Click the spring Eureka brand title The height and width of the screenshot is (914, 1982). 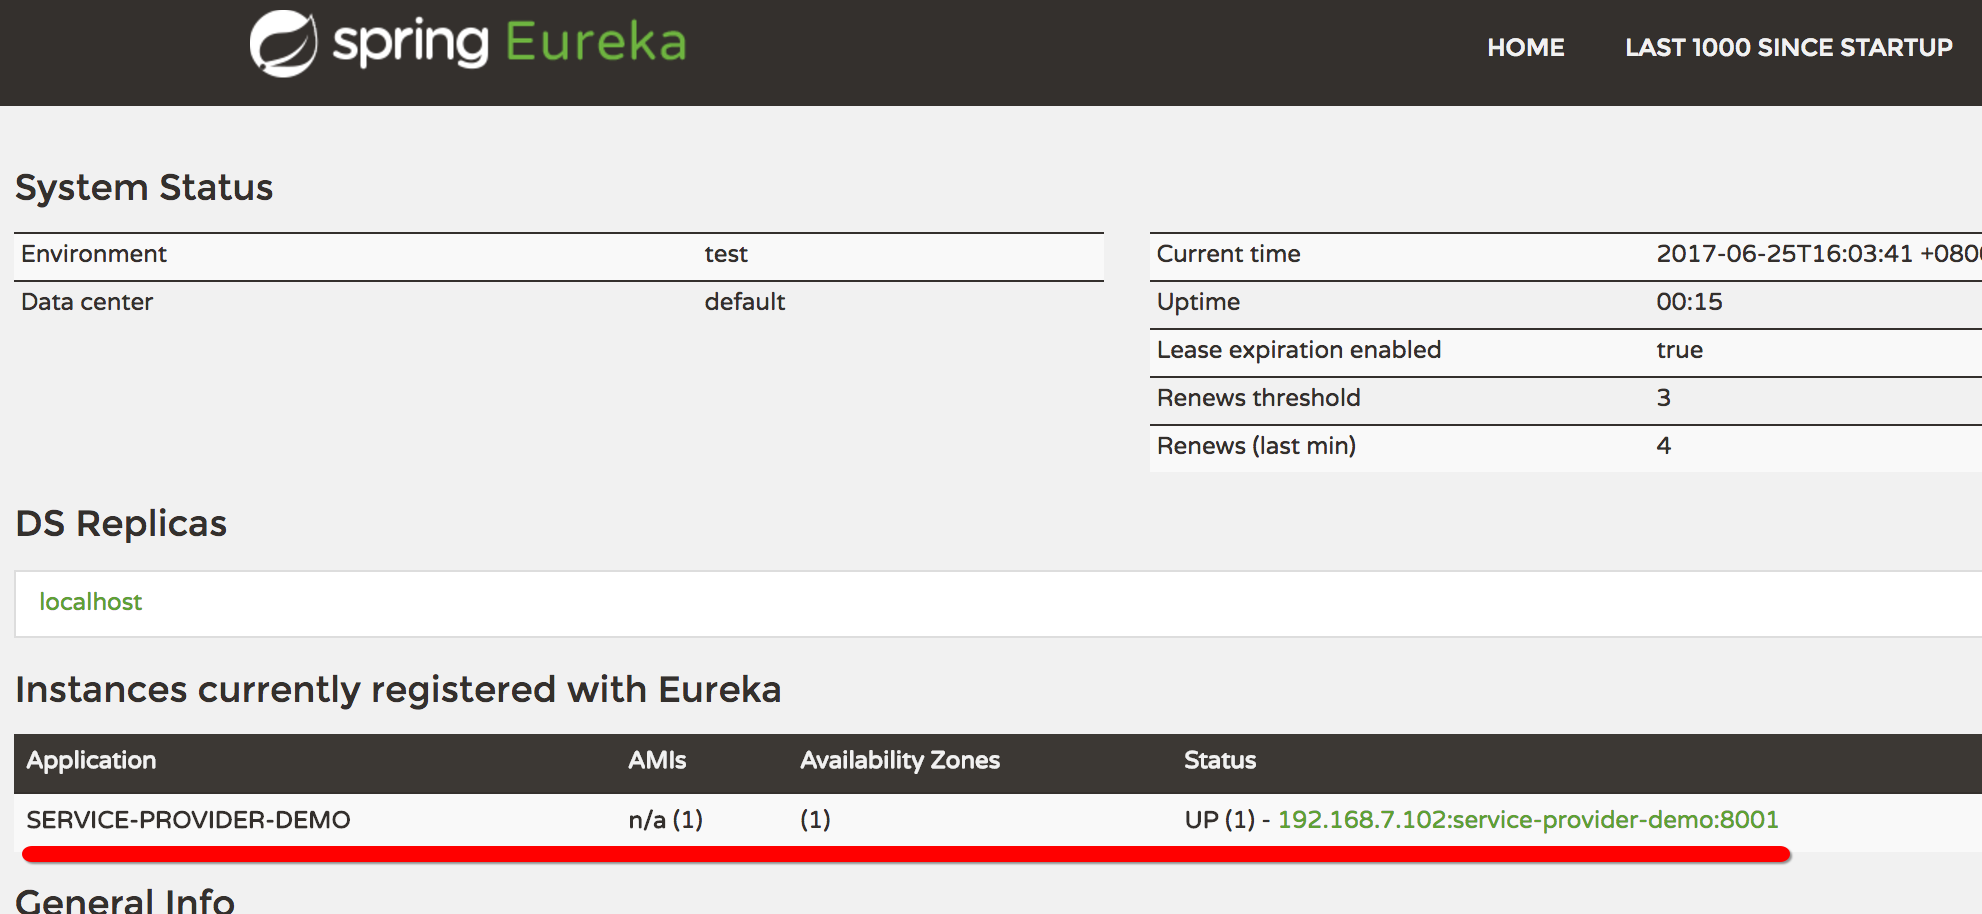point(510,44)
